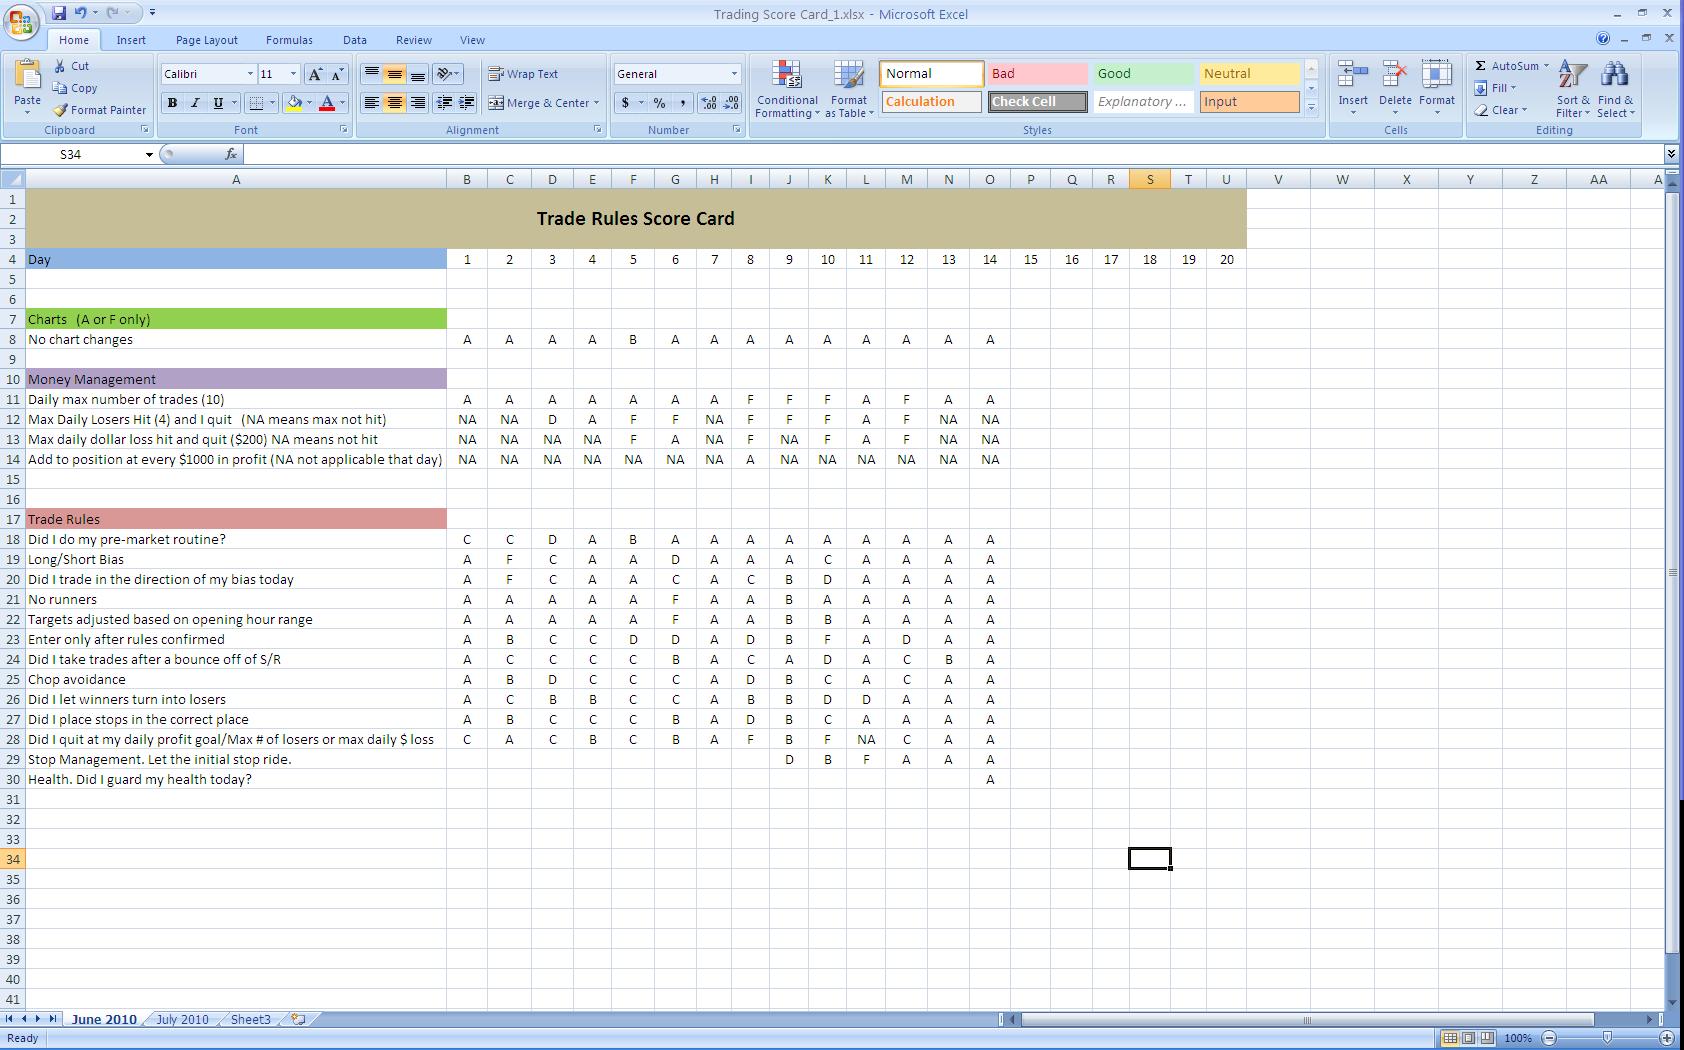Click the Paste clipboard icon
Image resolution: width=1684 pixels, height=1050 pixels.
click(27, 75)
